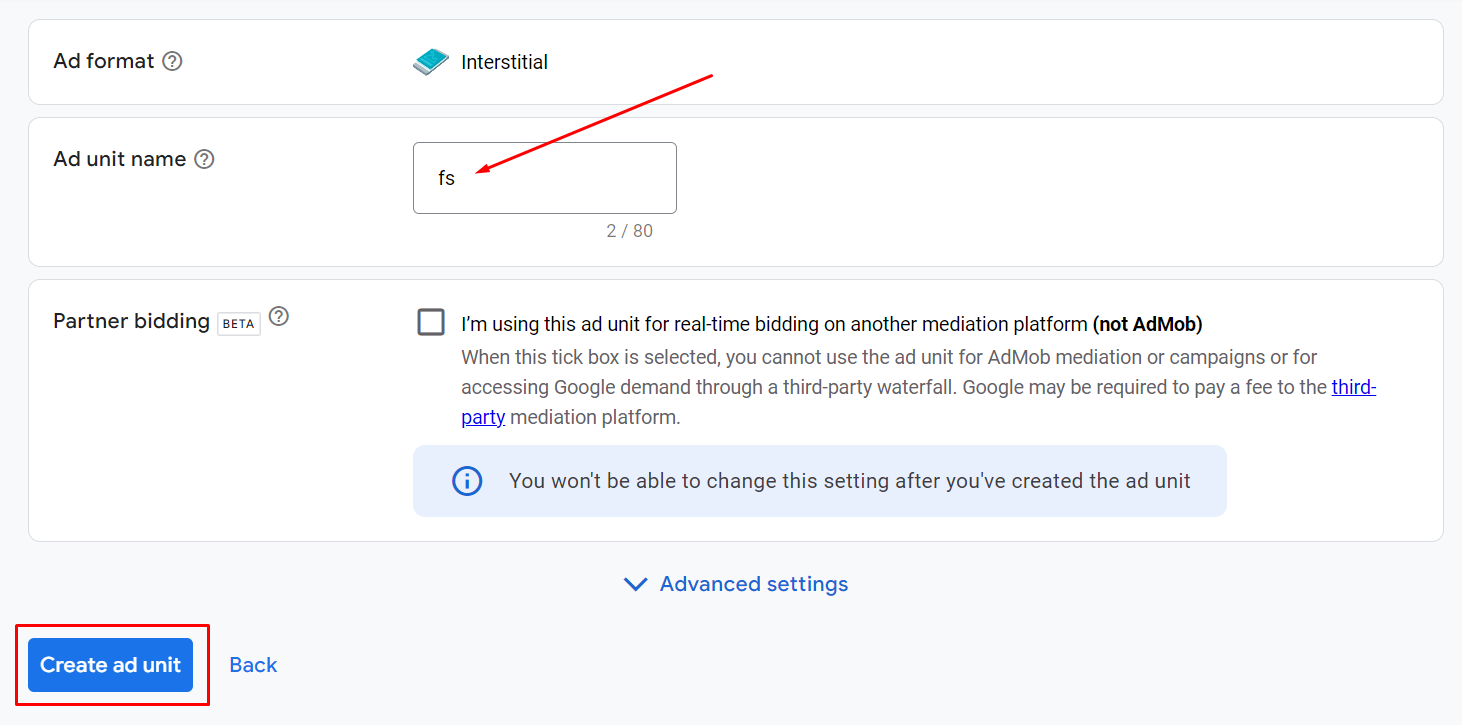Click the Ad format help icon
This screenshot has height=725, width=1462.
[173, 61]
